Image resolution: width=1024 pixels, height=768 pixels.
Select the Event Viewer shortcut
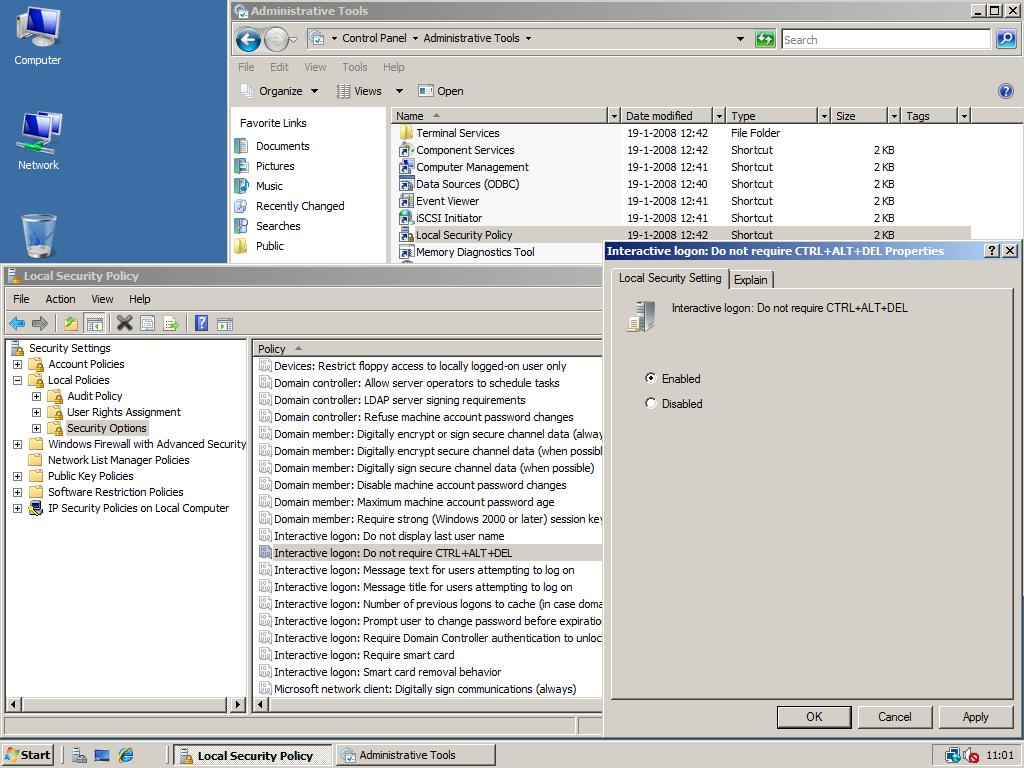(x=447, y=201)
